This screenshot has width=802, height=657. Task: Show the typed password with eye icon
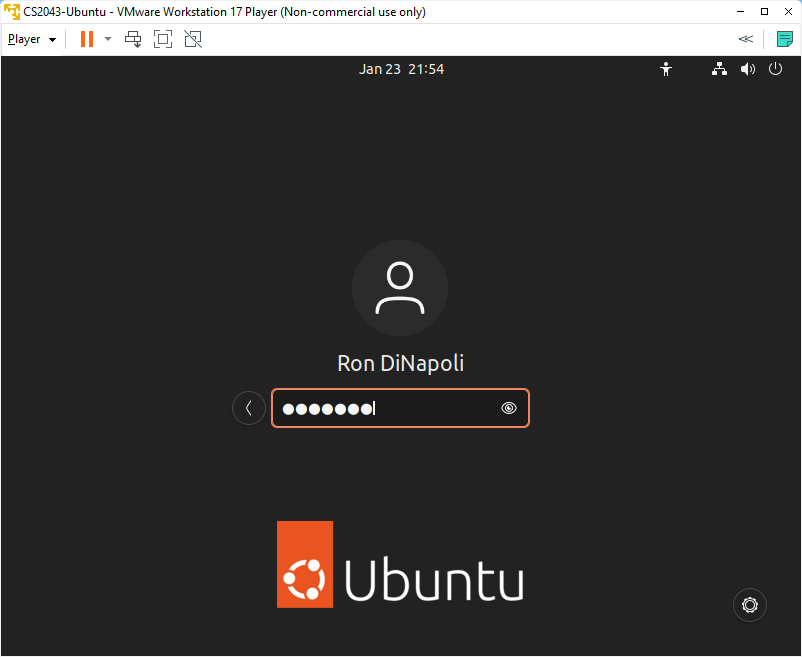[x=509, y=408]
